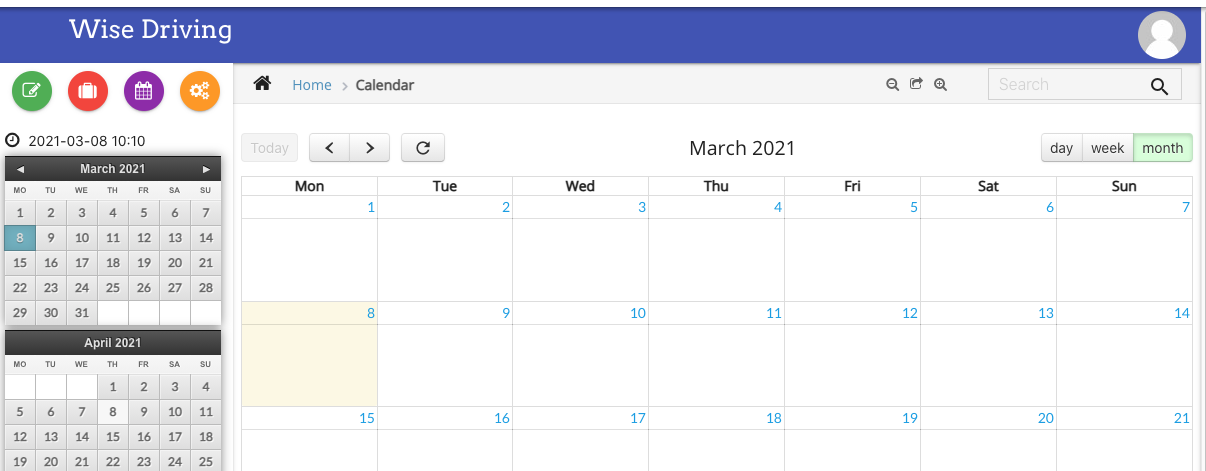
Task: Click the refresh calendar button
Action: click(423, 148)
